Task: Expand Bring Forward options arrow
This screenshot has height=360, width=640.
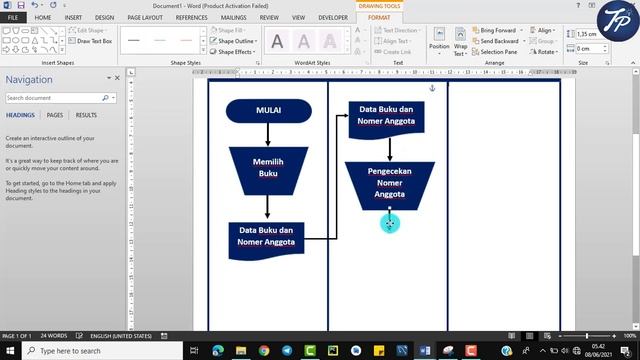Action: [521, 30]
